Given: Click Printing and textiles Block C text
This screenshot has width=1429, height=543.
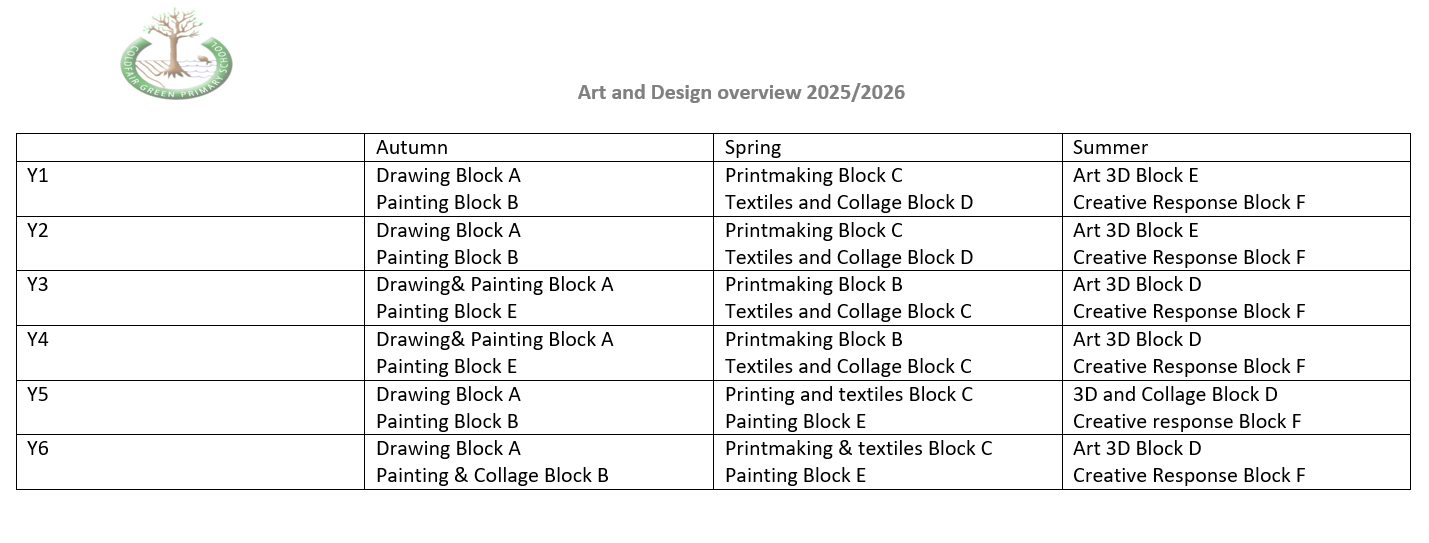Looking at the screenshot, I should (848, 395).
